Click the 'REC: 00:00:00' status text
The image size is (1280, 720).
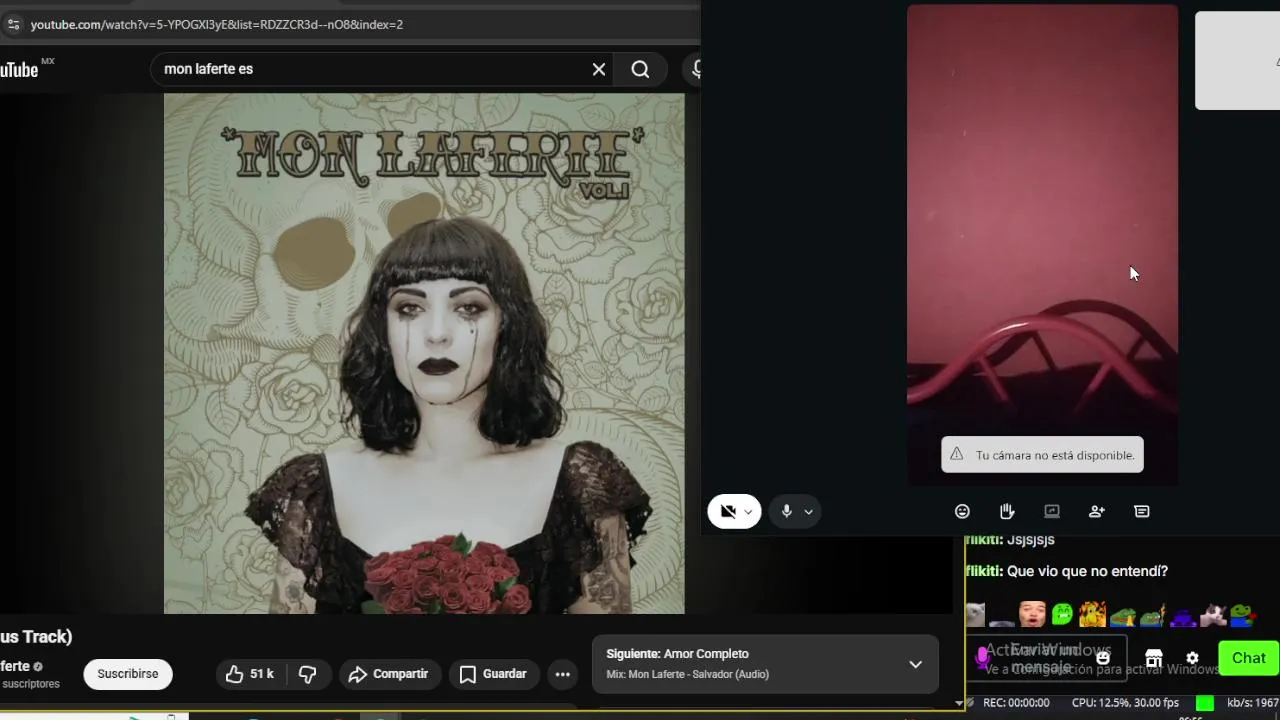(x=1016, y=703)
